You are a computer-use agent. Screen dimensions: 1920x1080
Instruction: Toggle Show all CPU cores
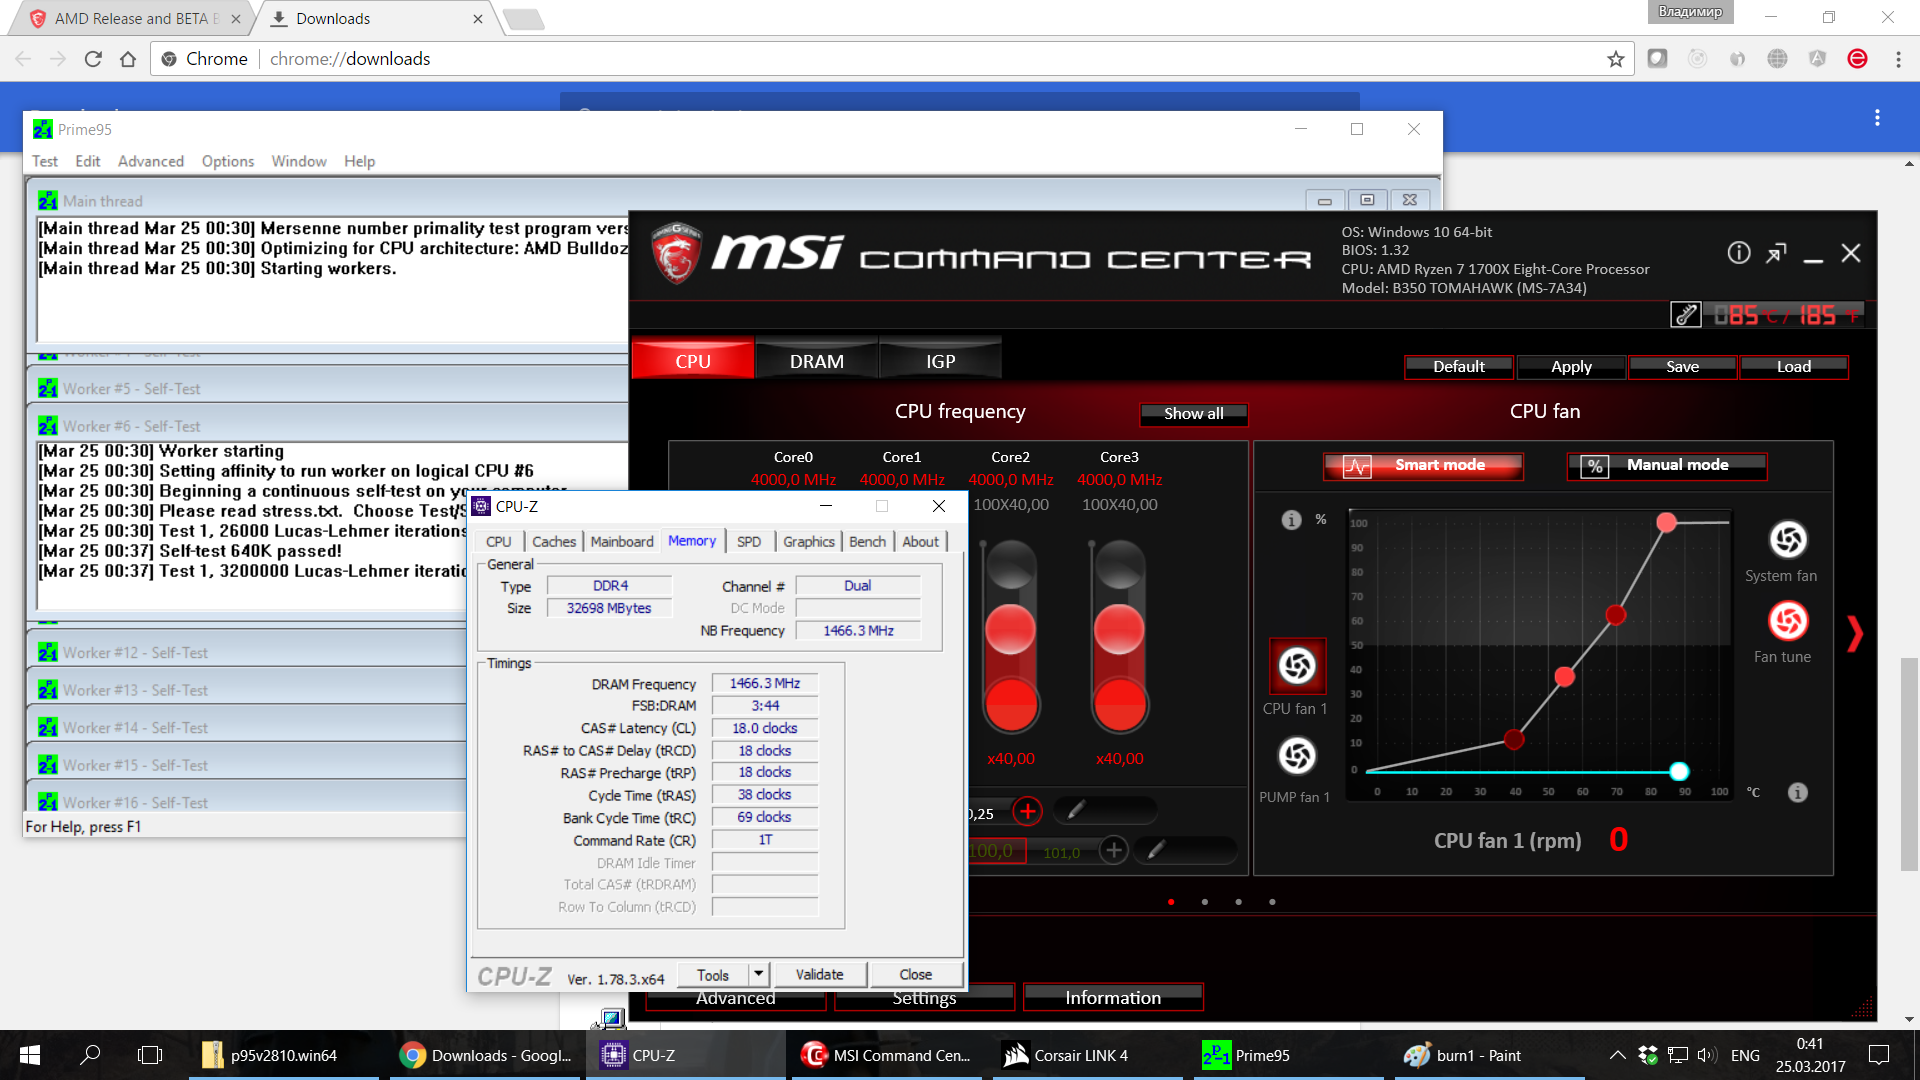click(x=1193, y=414)
